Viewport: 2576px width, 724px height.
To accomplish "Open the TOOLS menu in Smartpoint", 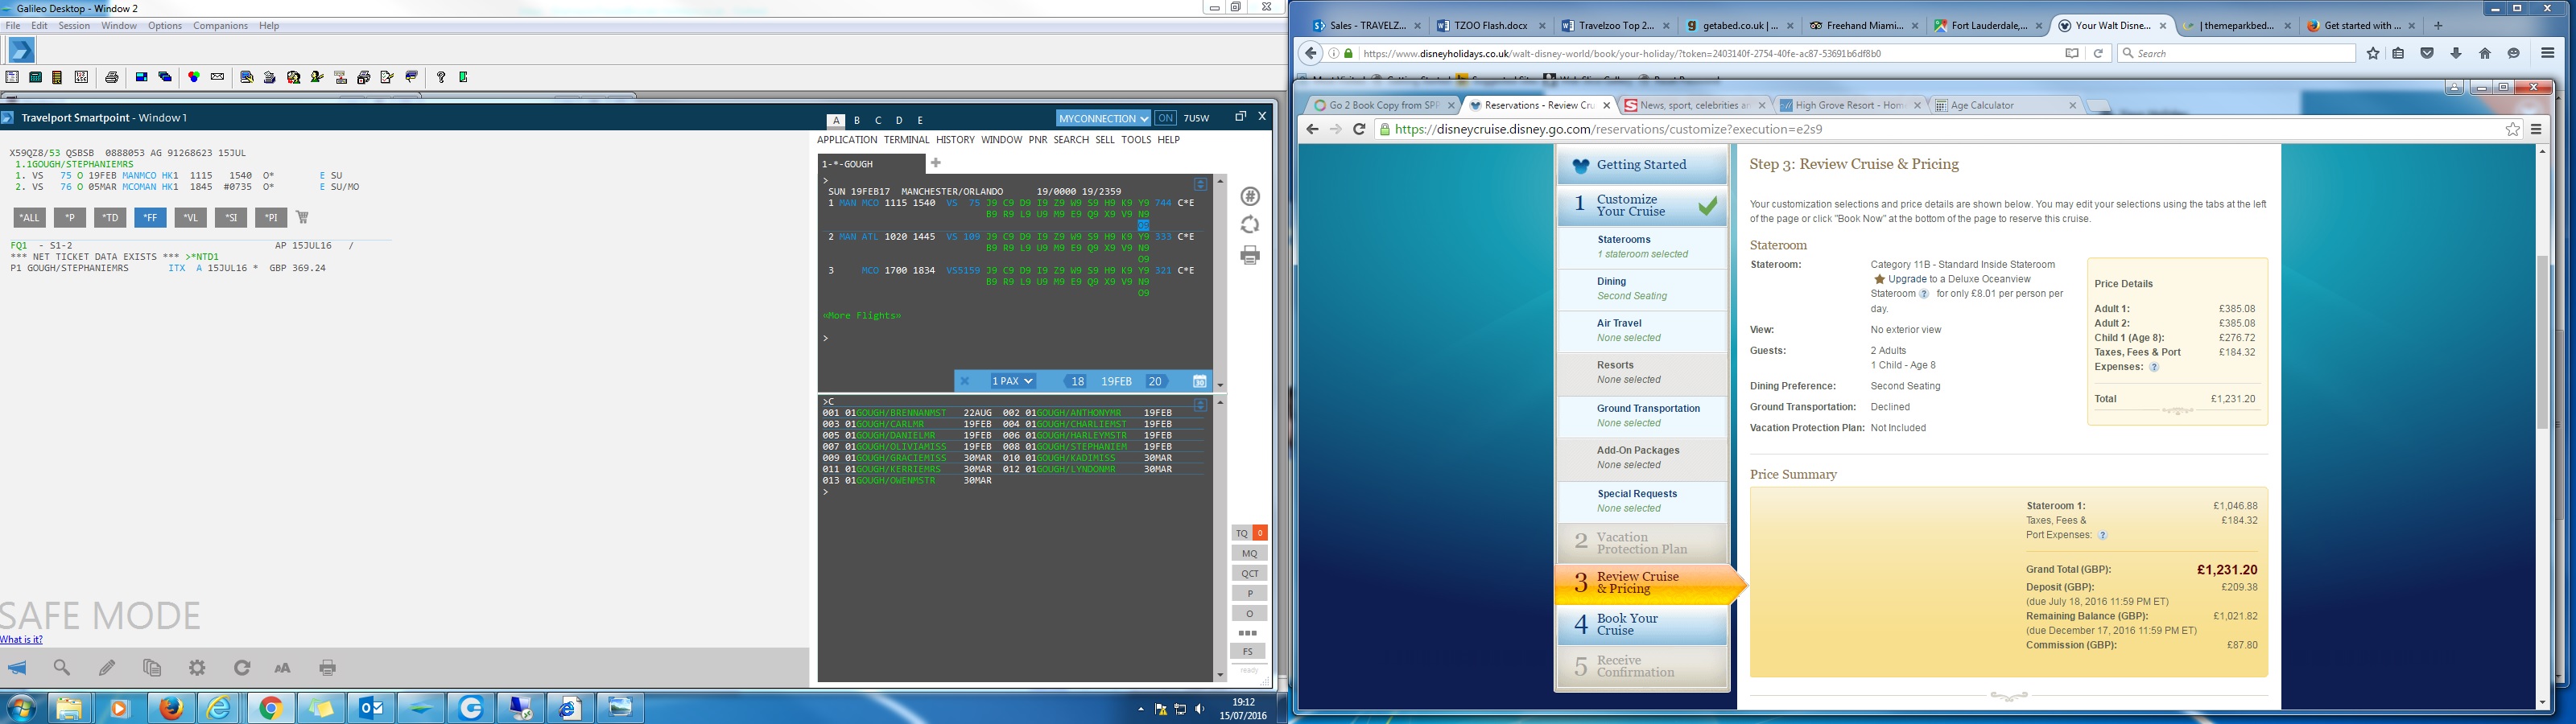I will point(1136,140).
